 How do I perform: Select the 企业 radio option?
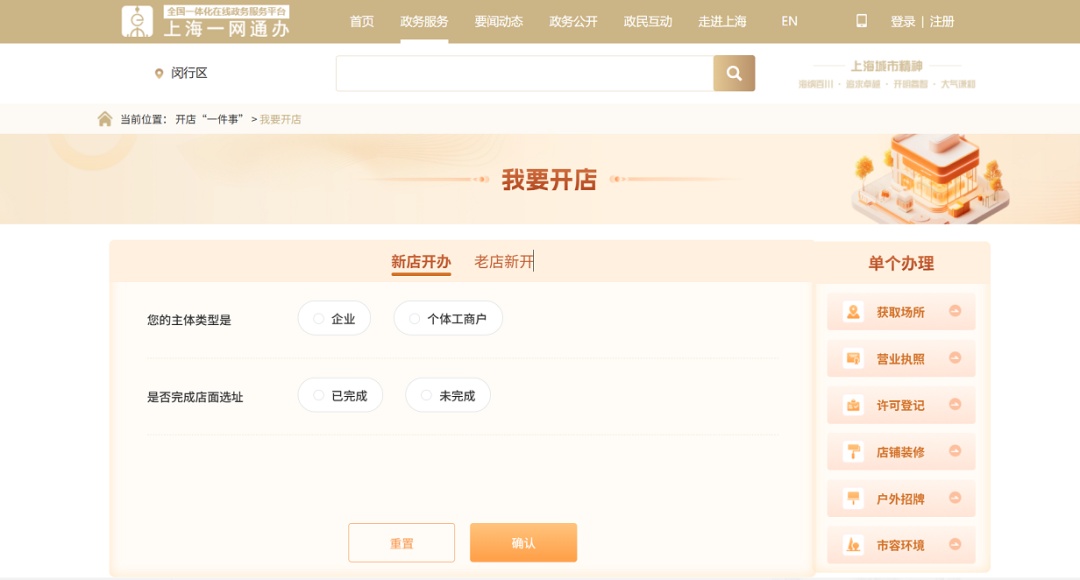point(319,319)
